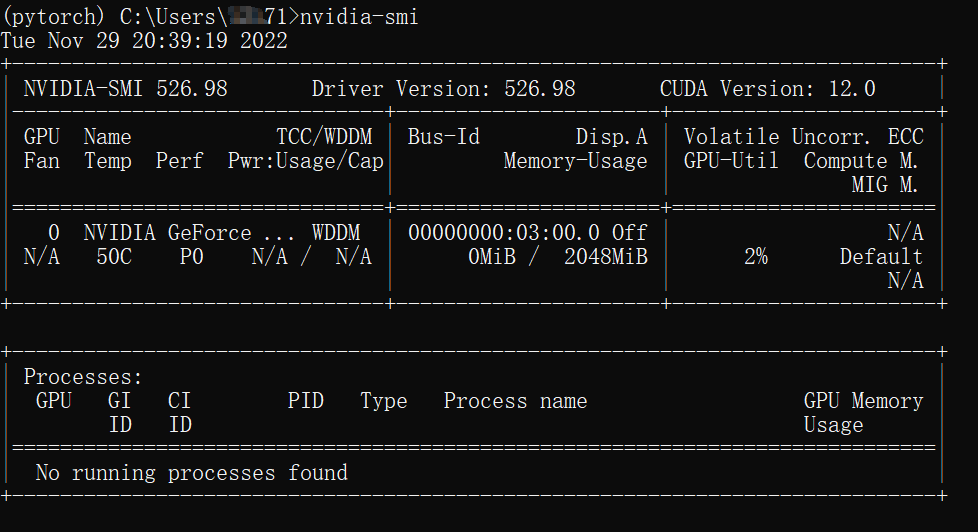
Task: Click the 'Disp.A' column header
Action: tap(611, 137)
